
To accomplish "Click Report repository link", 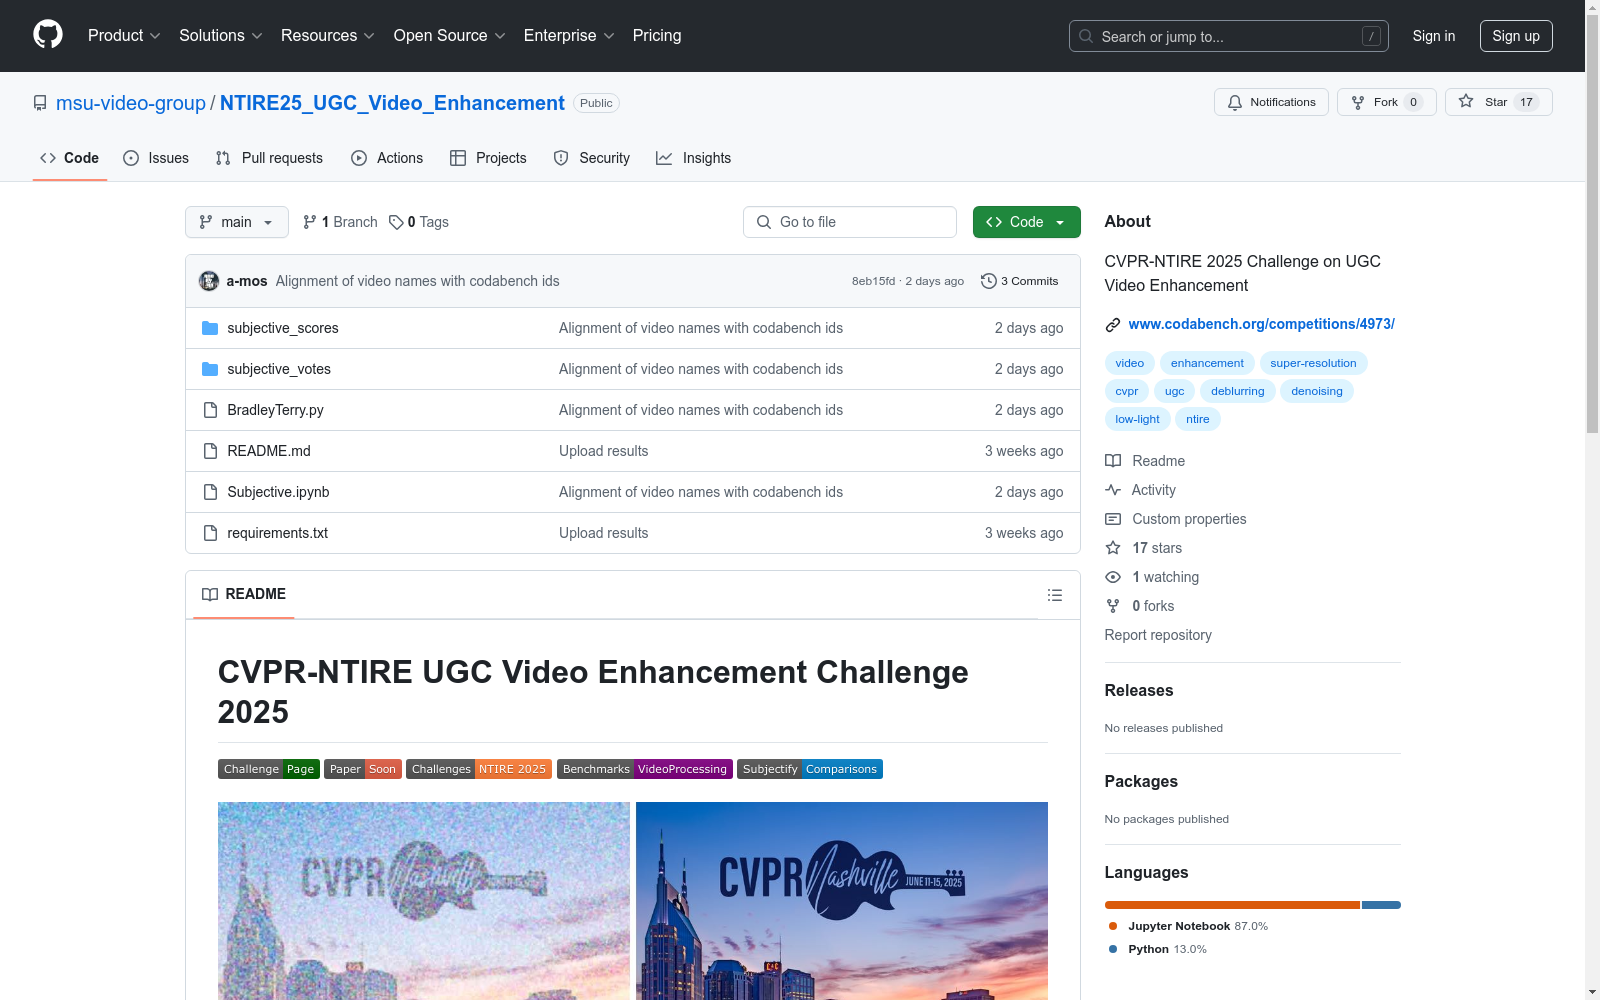I will [x=1158, y=635].
